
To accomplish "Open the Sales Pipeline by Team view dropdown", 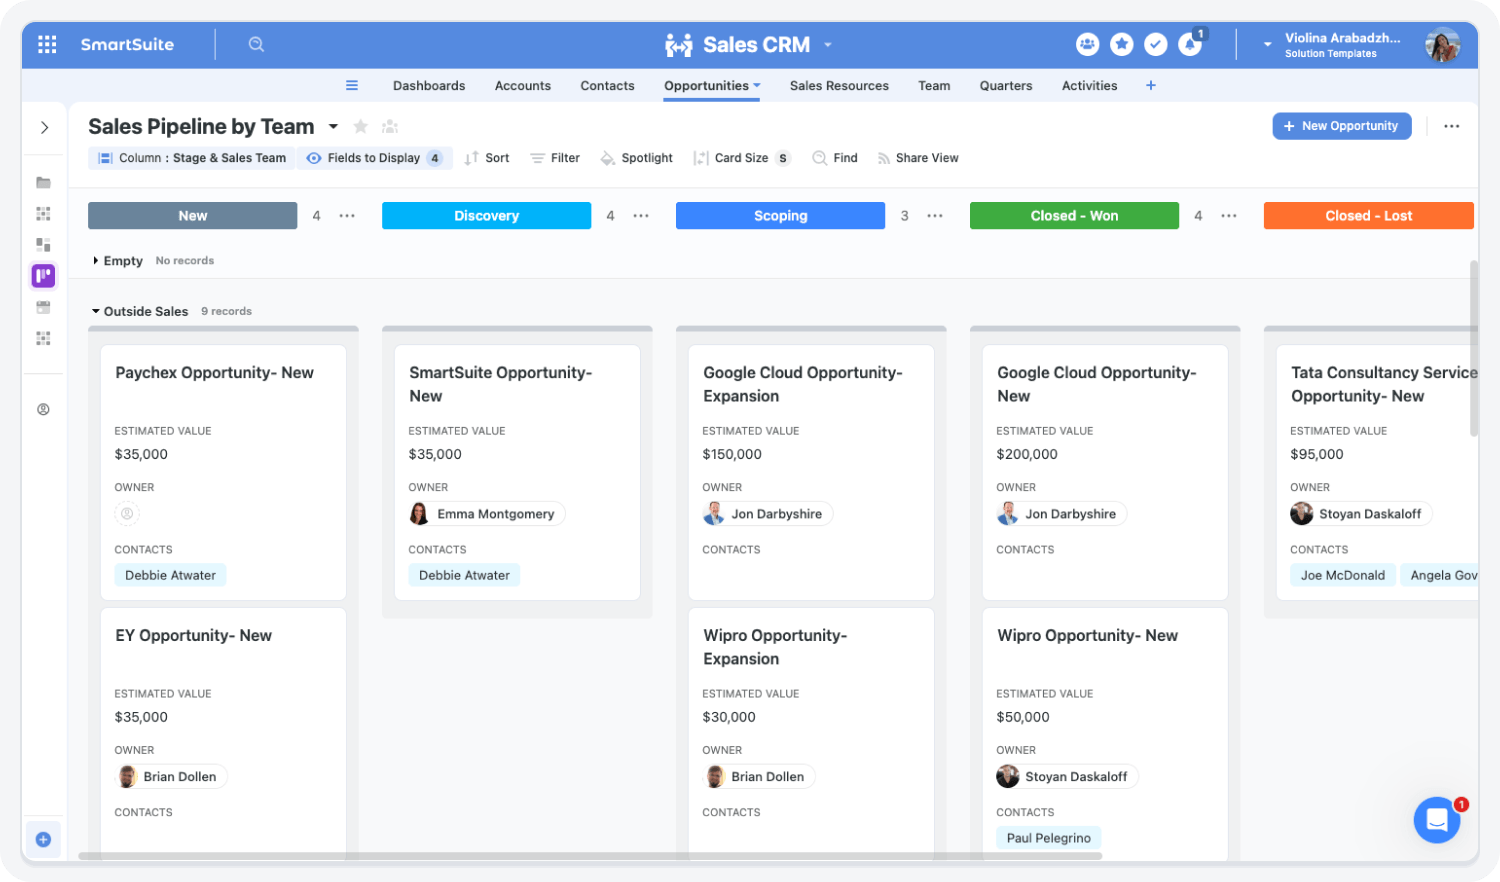I will click(333, 127).
